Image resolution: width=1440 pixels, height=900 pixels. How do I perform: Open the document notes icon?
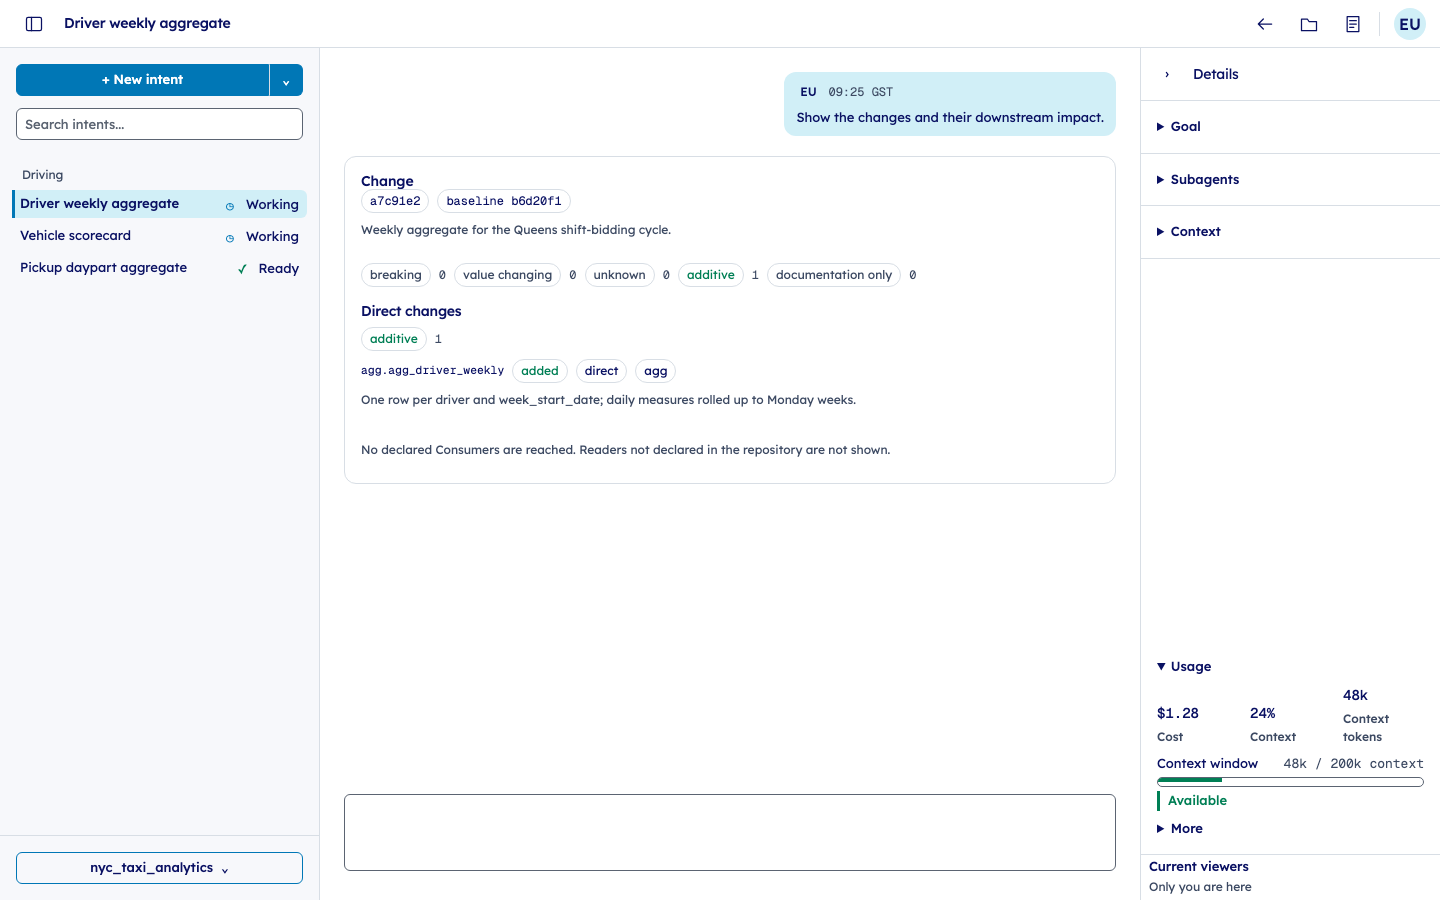(x=1353, y=24)
